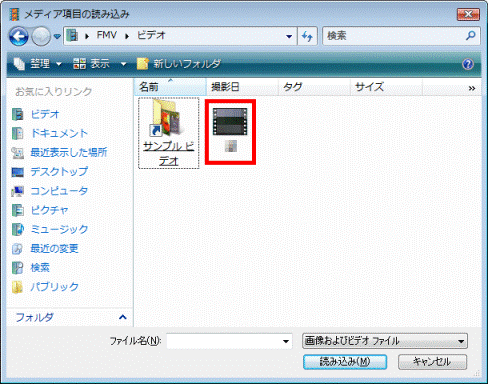Click the 整理 toolbar icon
Screen dimensions: 488x384
pos(19,64)
